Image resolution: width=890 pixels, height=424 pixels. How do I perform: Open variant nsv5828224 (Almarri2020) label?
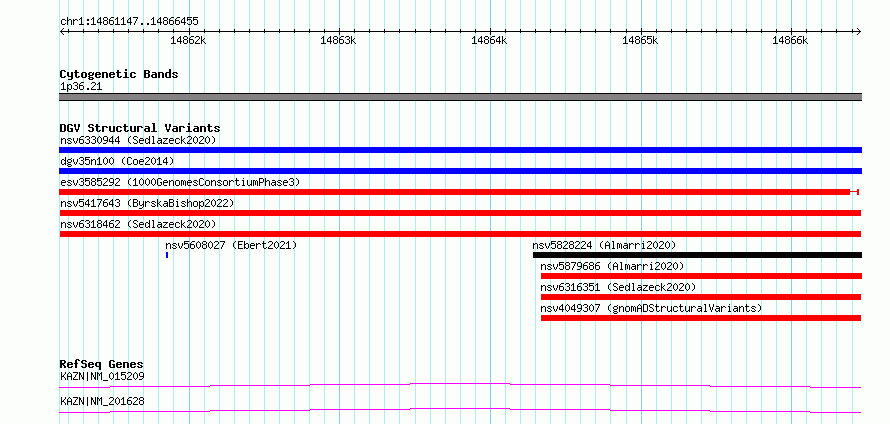[x=604, y=245]
